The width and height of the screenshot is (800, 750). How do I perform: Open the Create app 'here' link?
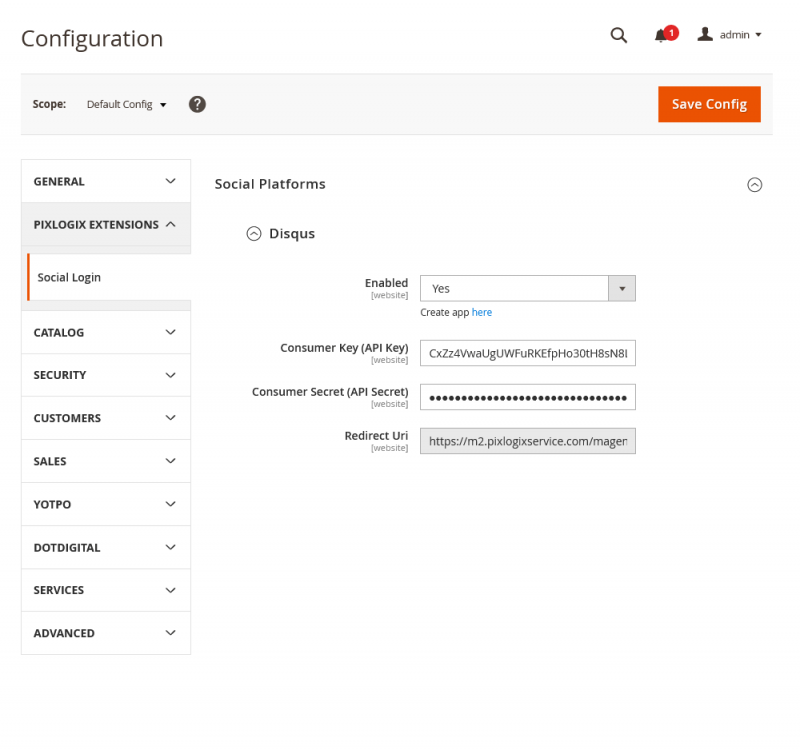click(x=482, y=312)
